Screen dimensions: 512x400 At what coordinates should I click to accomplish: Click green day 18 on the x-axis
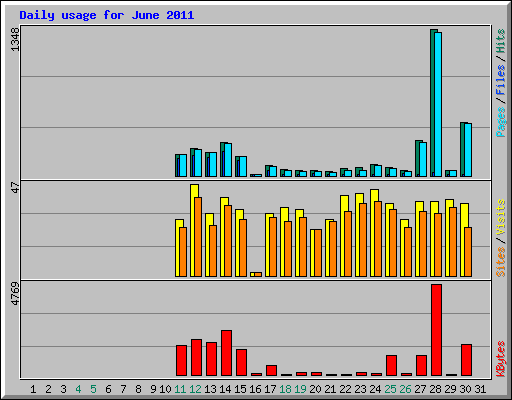coord(285,389)
